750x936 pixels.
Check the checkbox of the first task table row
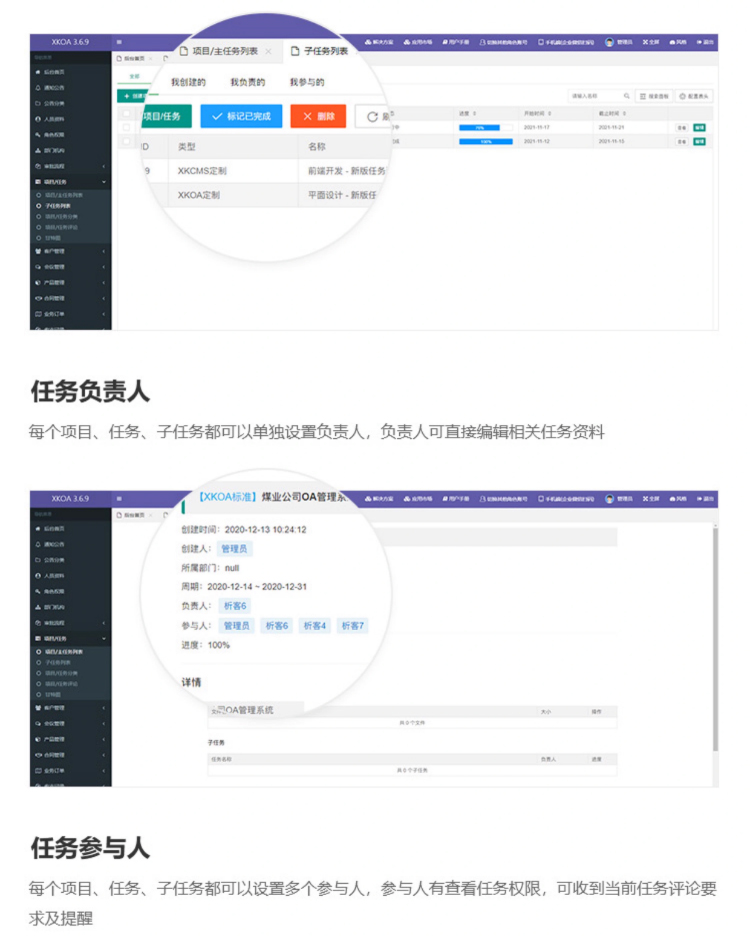[125, 128]
